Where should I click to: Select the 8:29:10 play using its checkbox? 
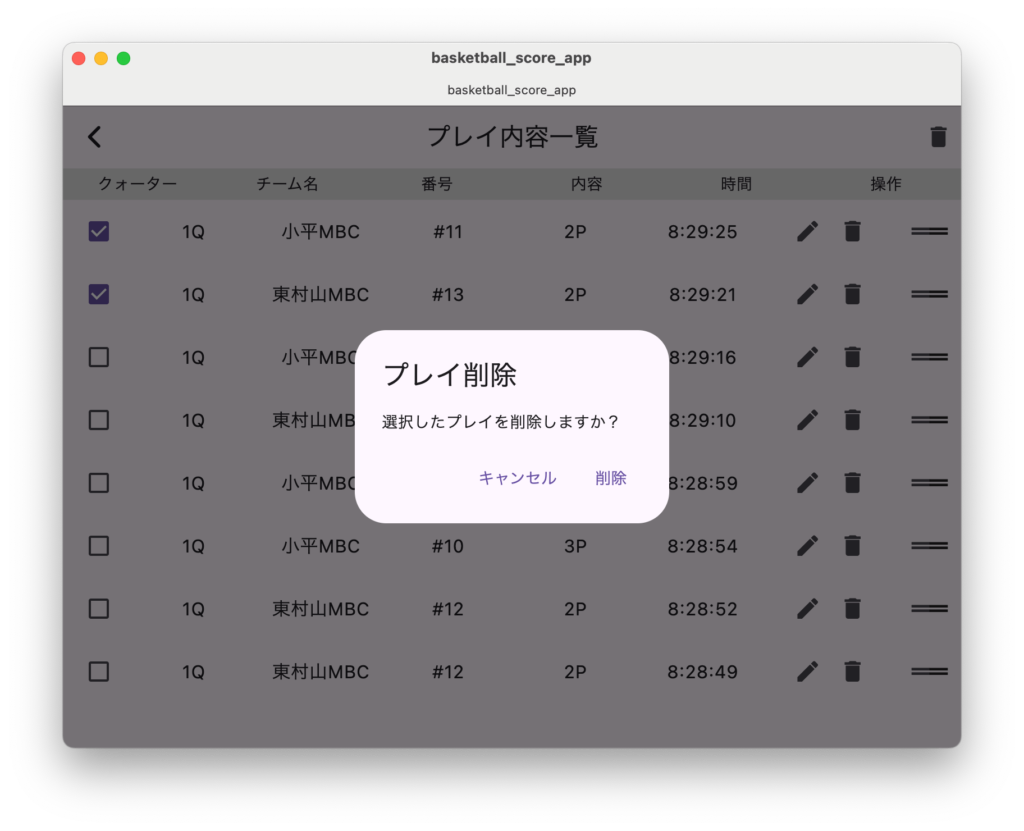click(99, 419)
